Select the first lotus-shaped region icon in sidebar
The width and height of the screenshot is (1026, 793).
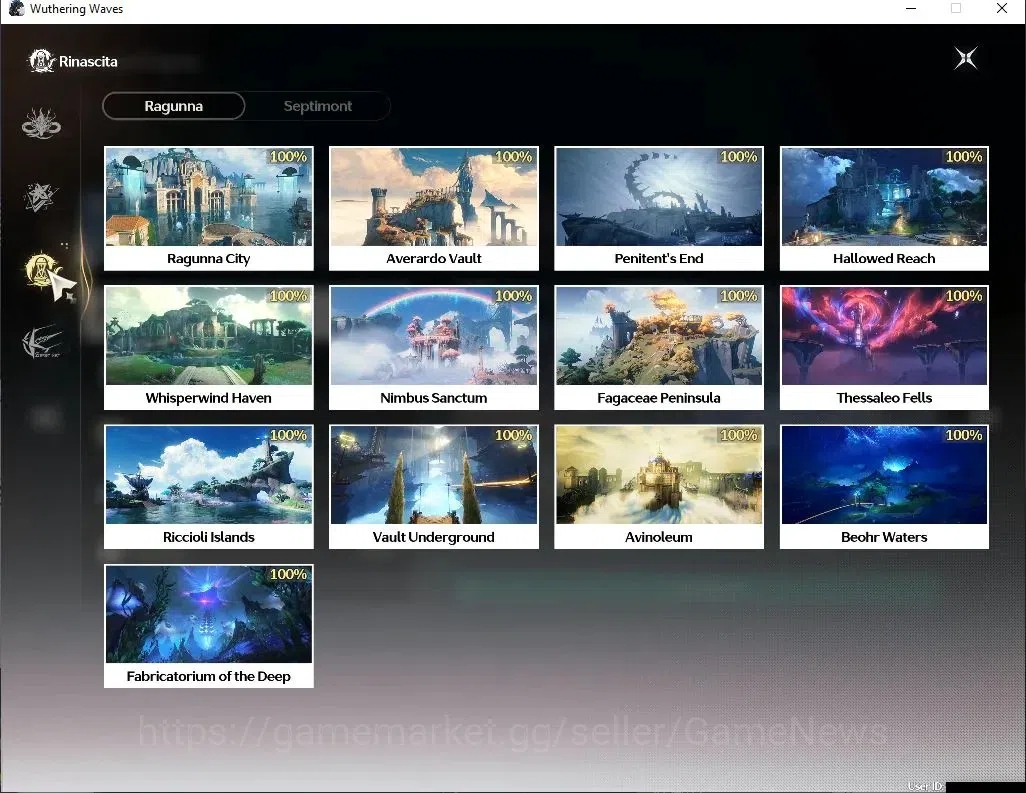point(41,123)
